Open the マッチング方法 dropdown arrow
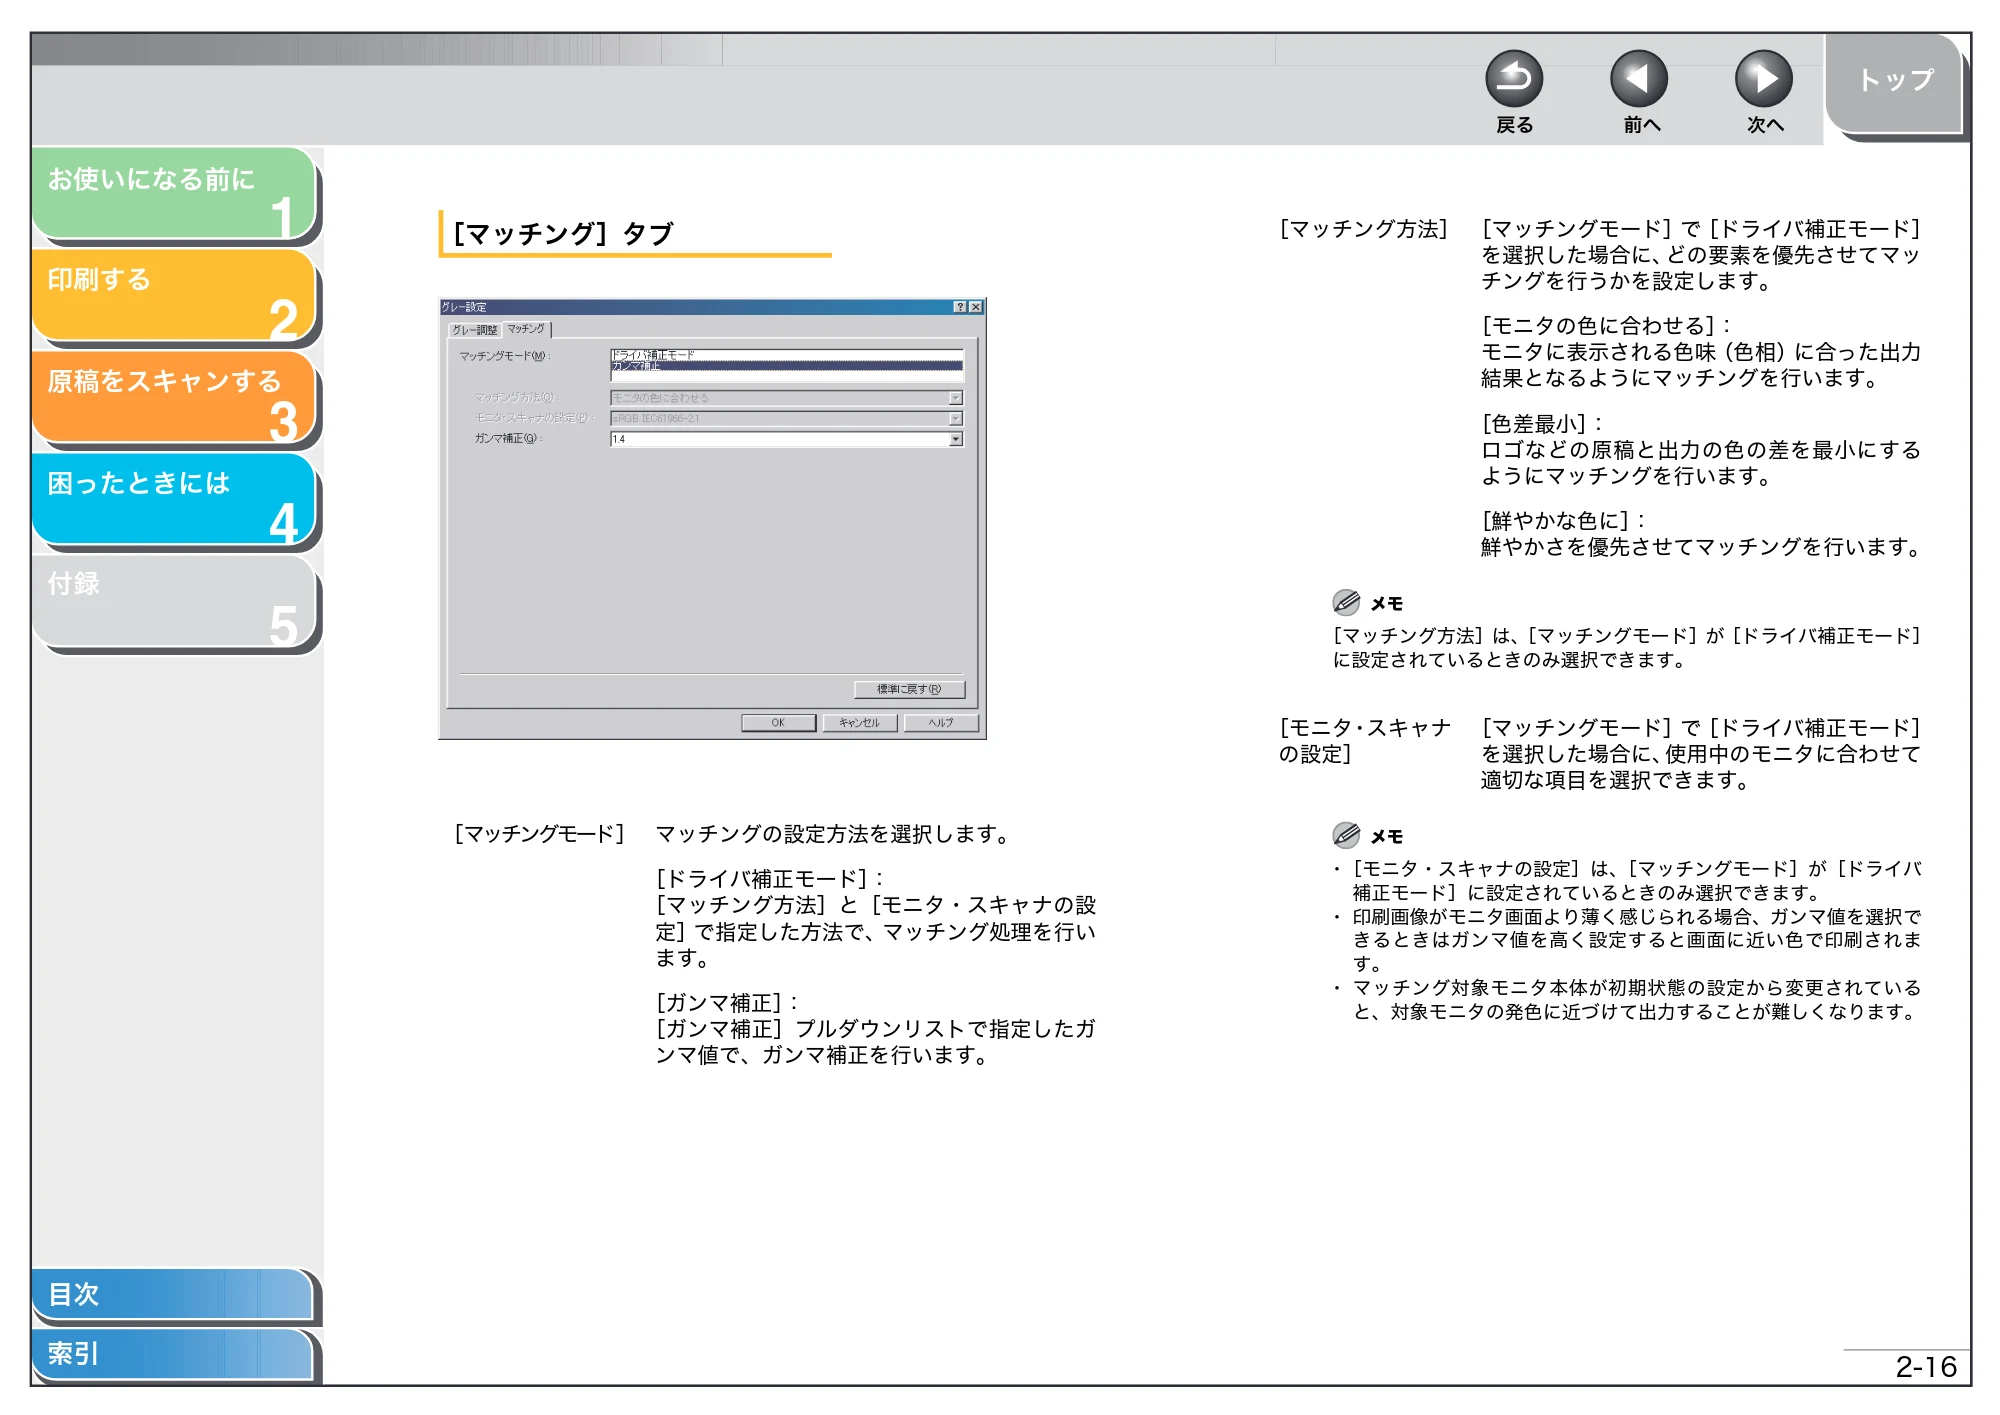 tap(956, 398)
